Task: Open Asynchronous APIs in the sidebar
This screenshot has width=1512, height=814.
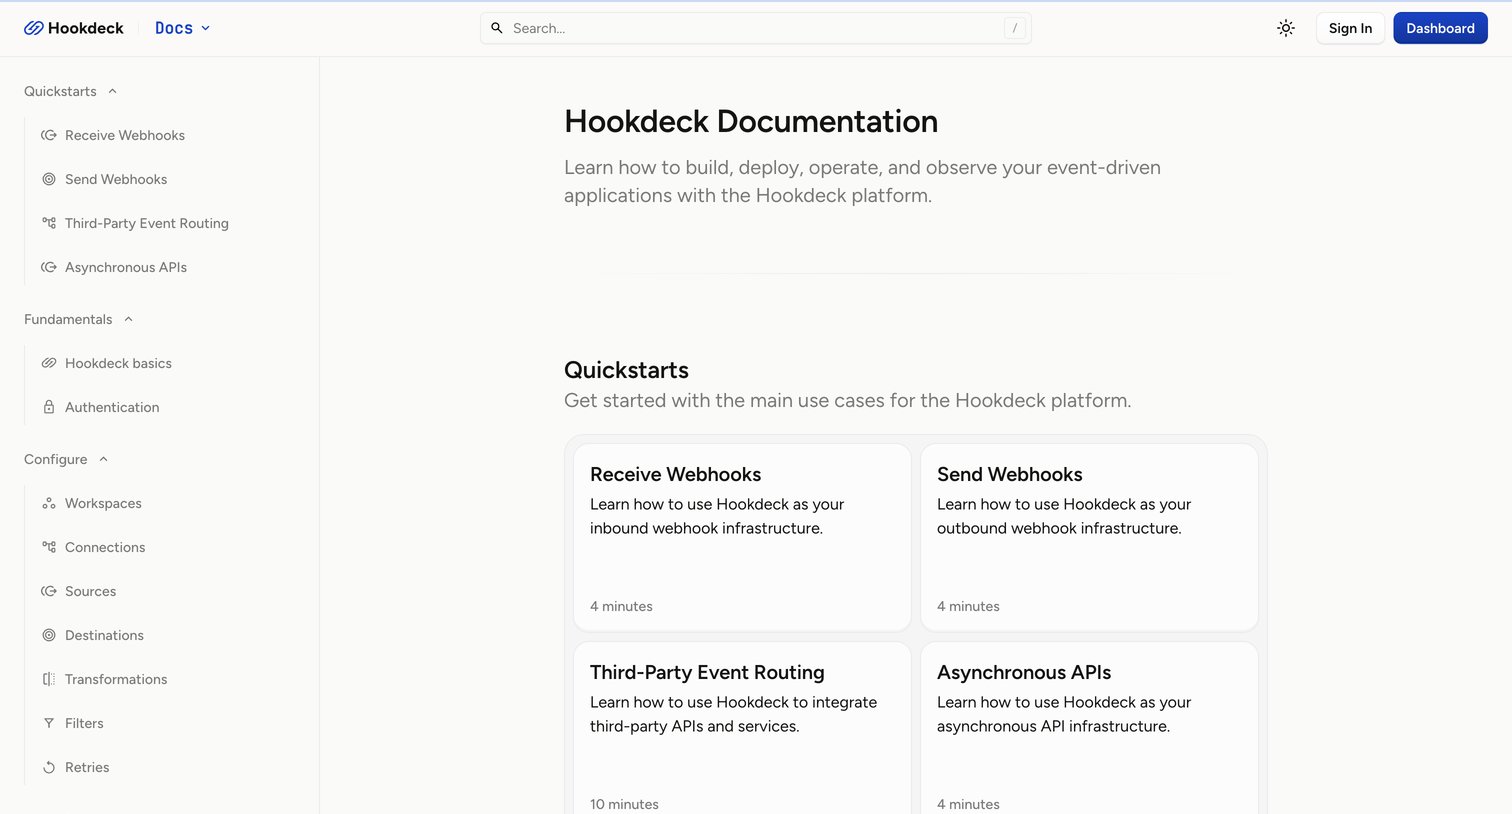Action: pos(126,267)
